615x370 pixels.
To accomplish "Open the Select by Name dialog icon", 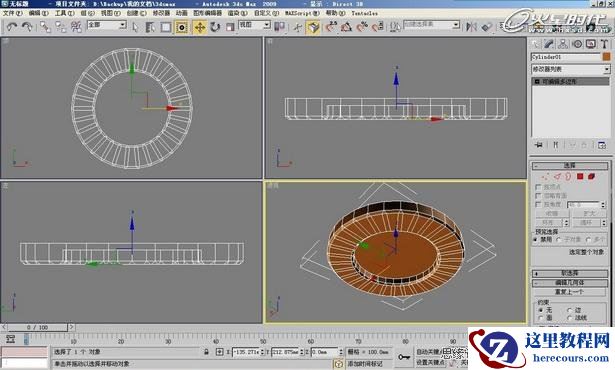I will pyautogui.click(x=150, y=27).
